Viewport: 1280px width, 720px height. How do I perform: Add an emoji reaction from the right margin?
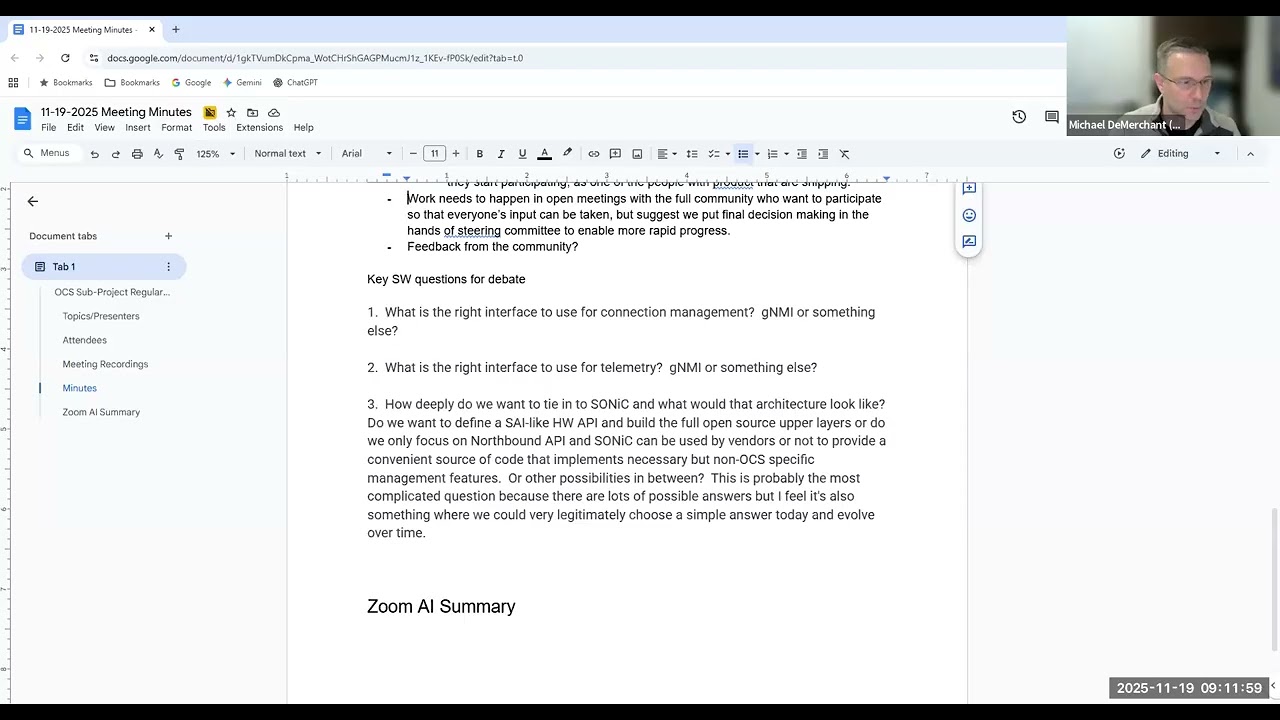969,215
